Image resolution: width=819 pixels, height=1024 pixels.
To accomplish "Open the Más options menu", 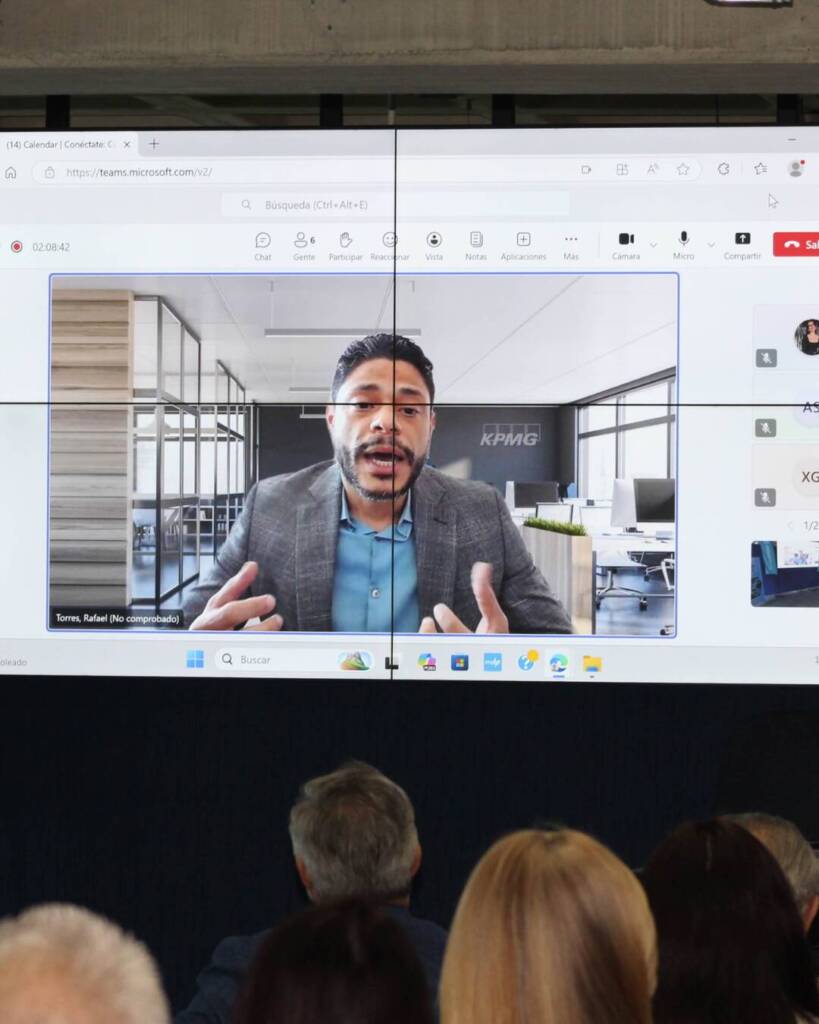I will point(571,245).
